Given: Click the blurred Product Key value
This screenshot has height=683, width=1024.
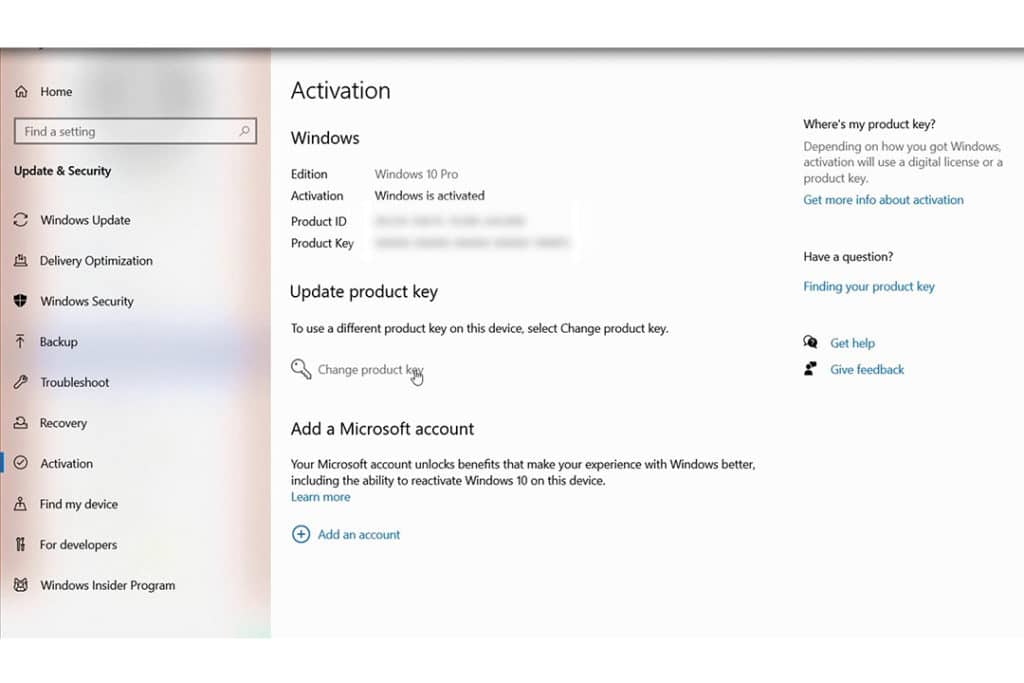Looking at the screenshot, I should (472, 243).
